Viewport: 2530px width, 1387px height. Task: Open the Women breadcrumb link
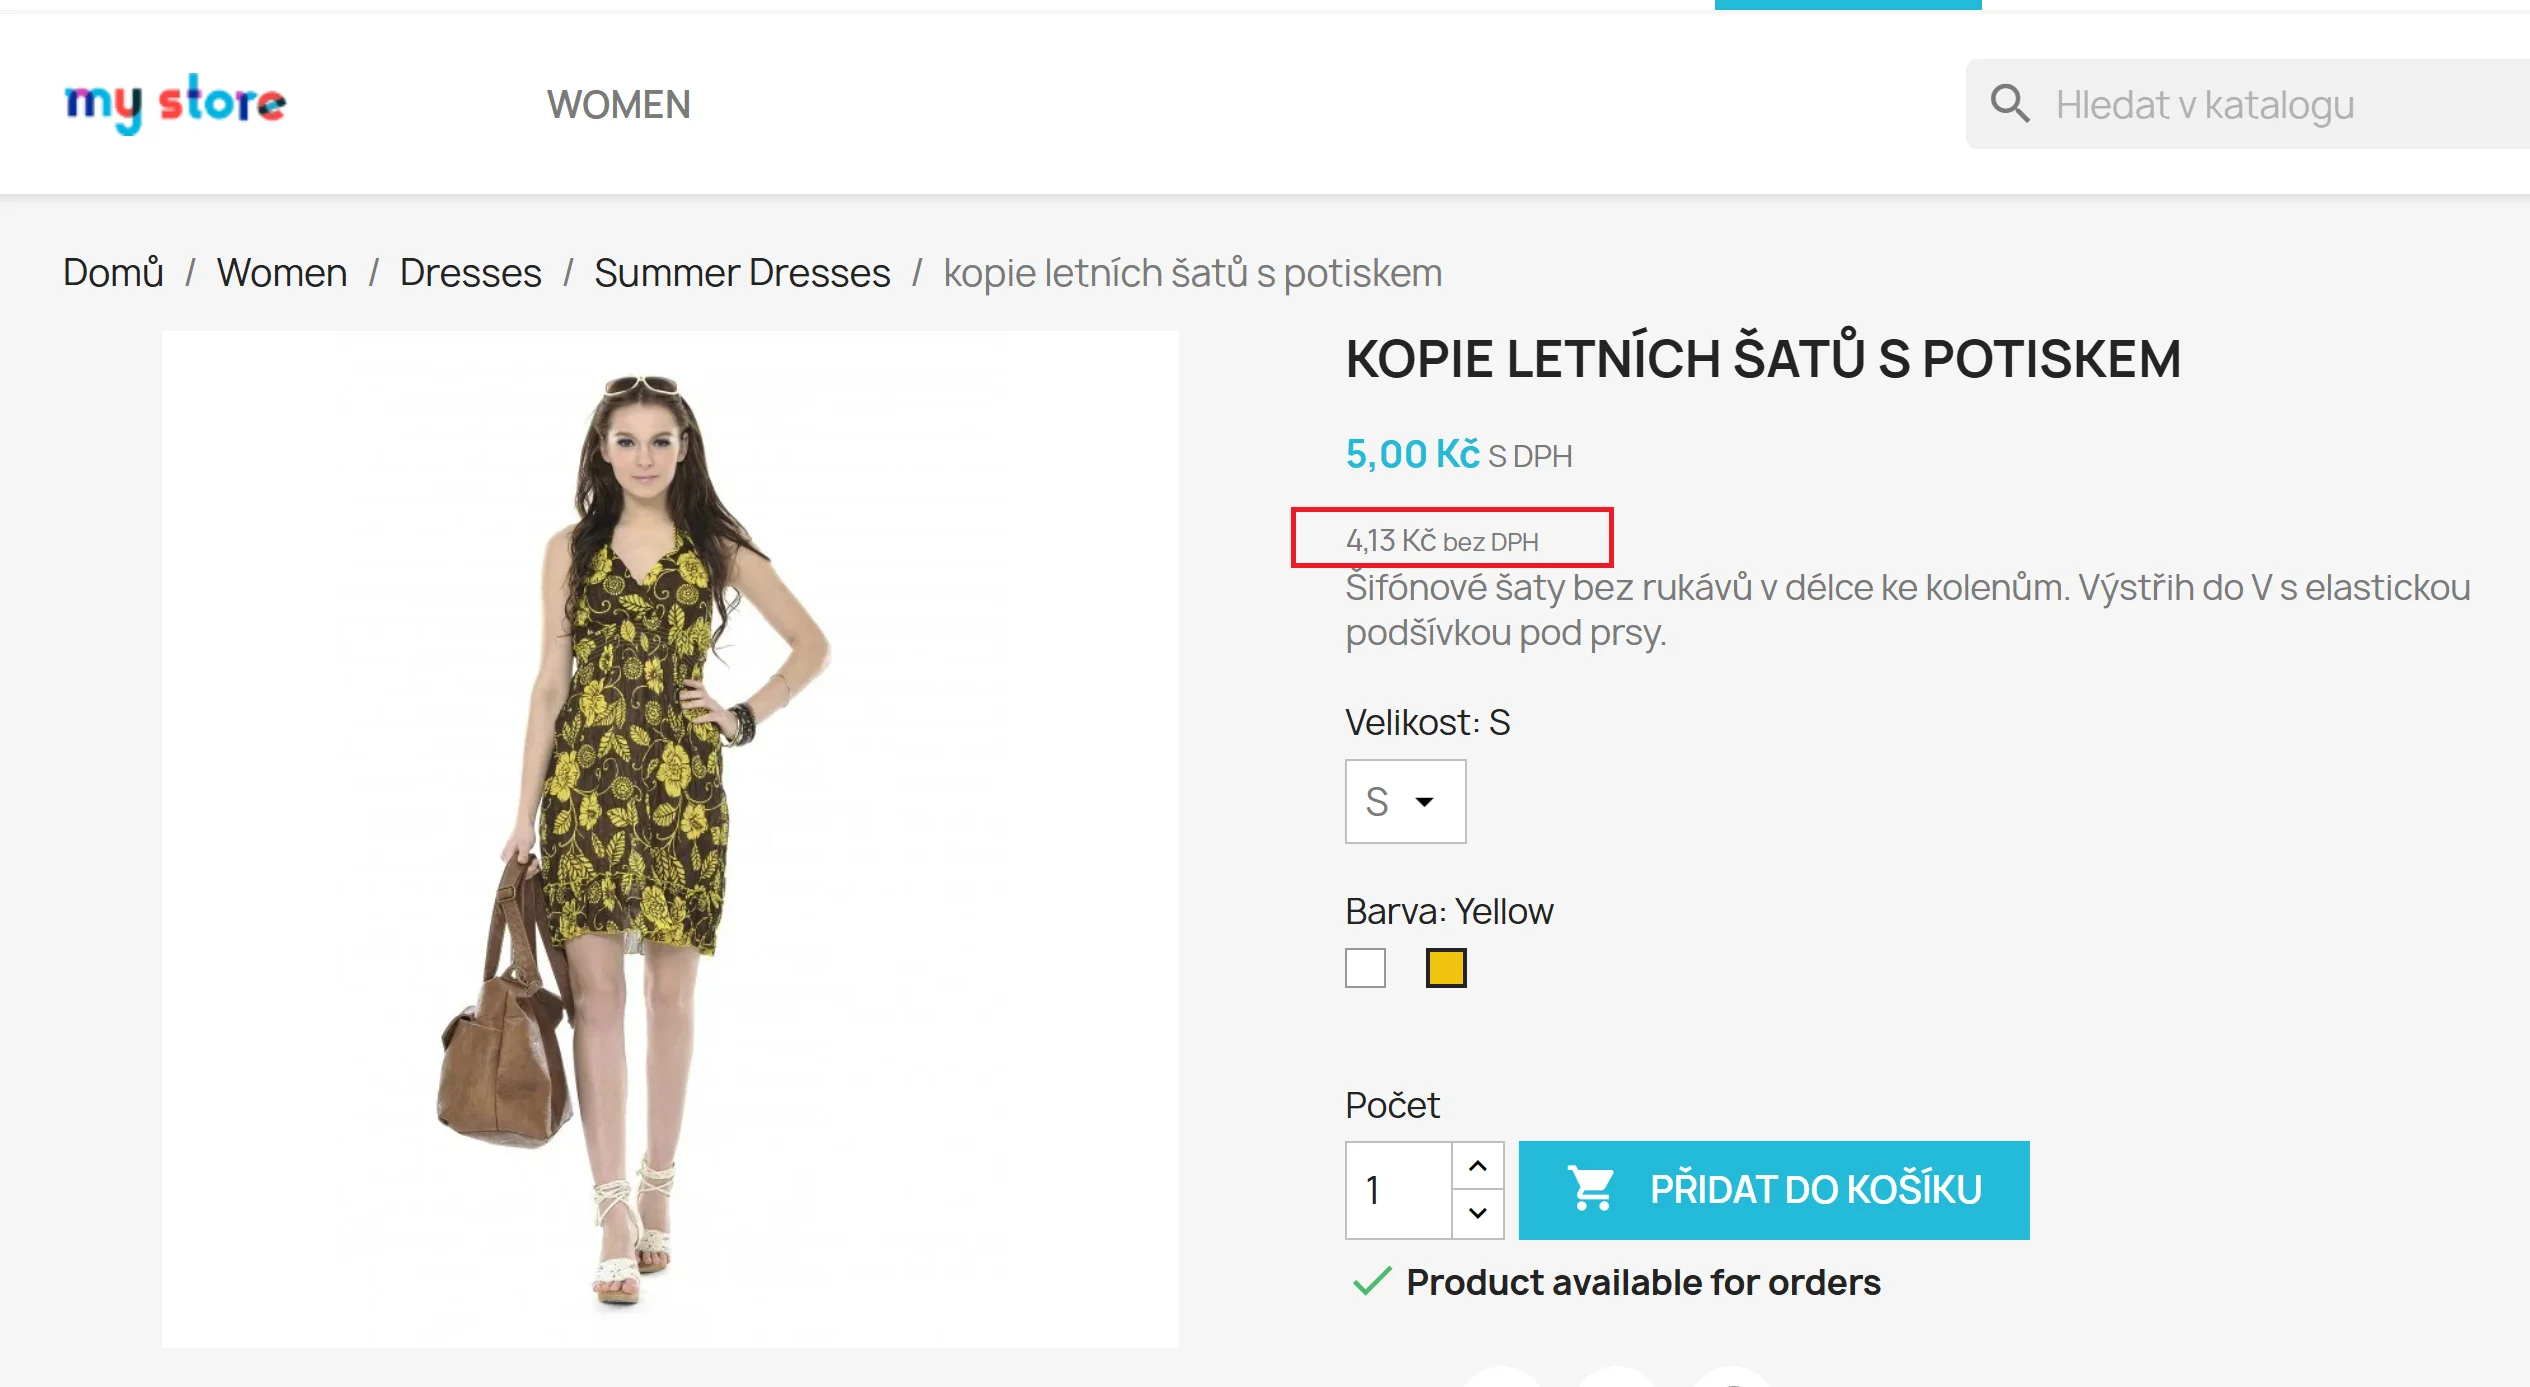[282, 273]
